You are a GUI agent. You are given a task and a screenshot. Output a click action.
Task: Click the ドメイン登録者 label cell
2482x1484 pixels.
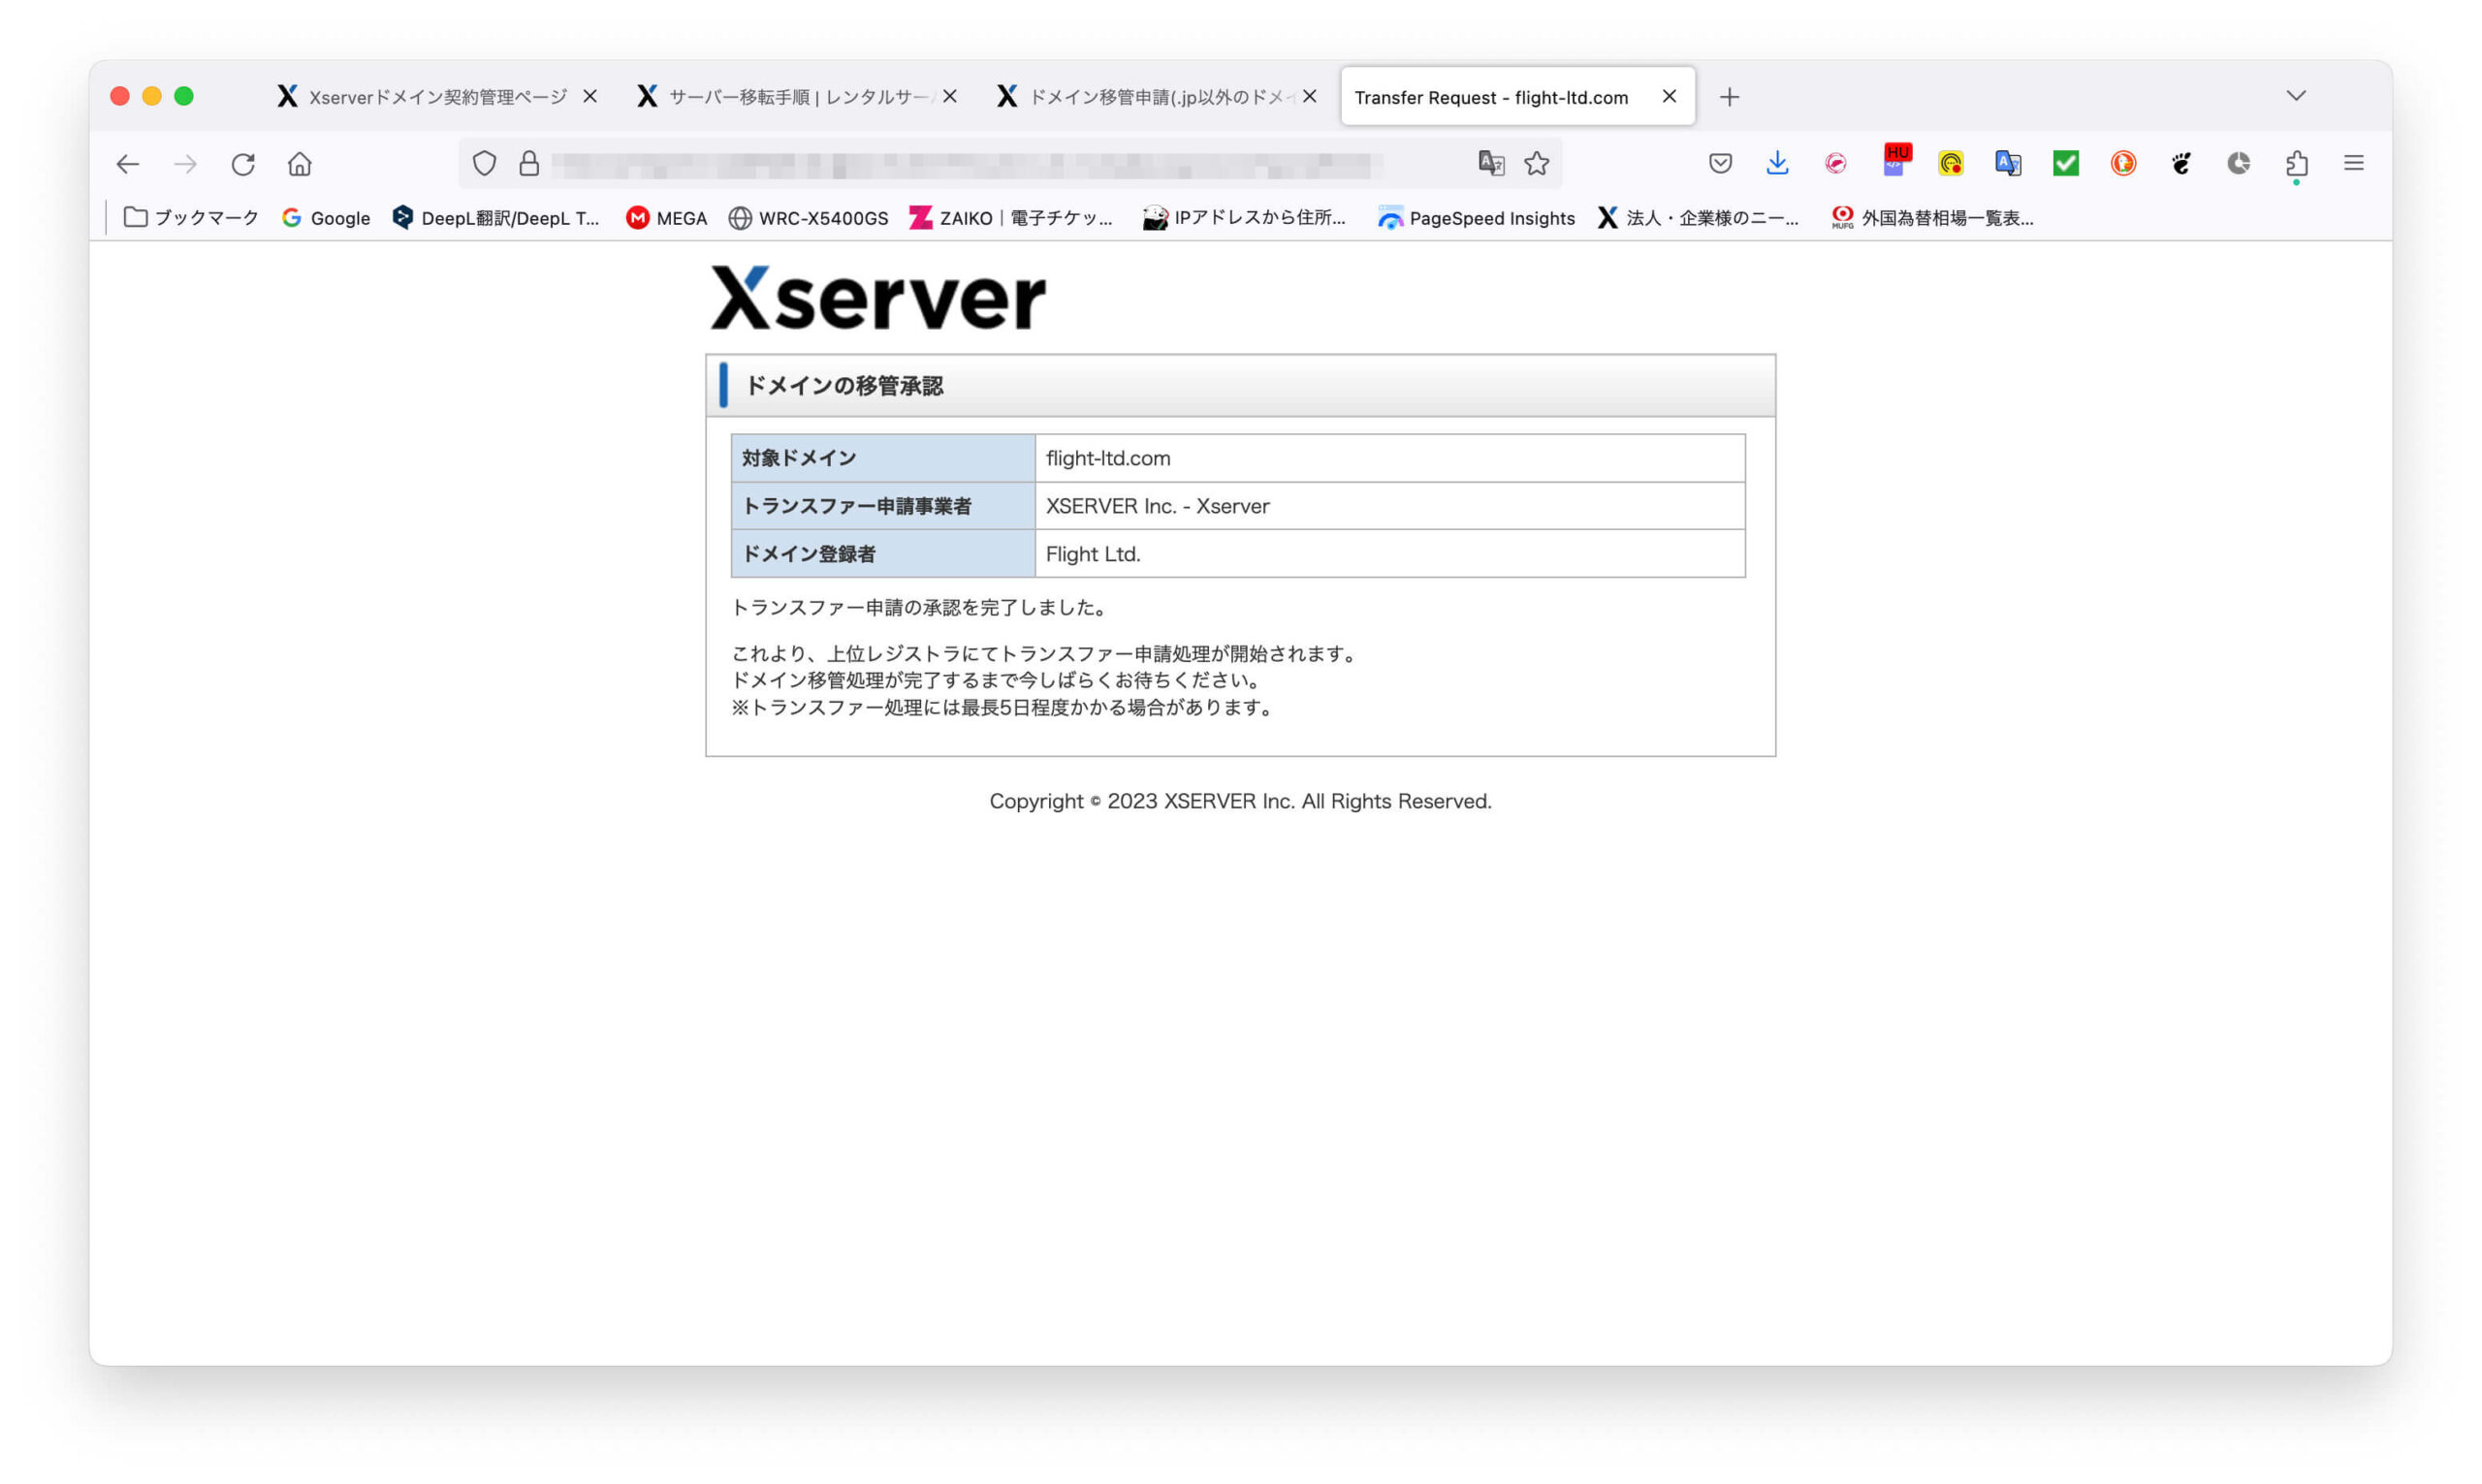click(883, 554)
